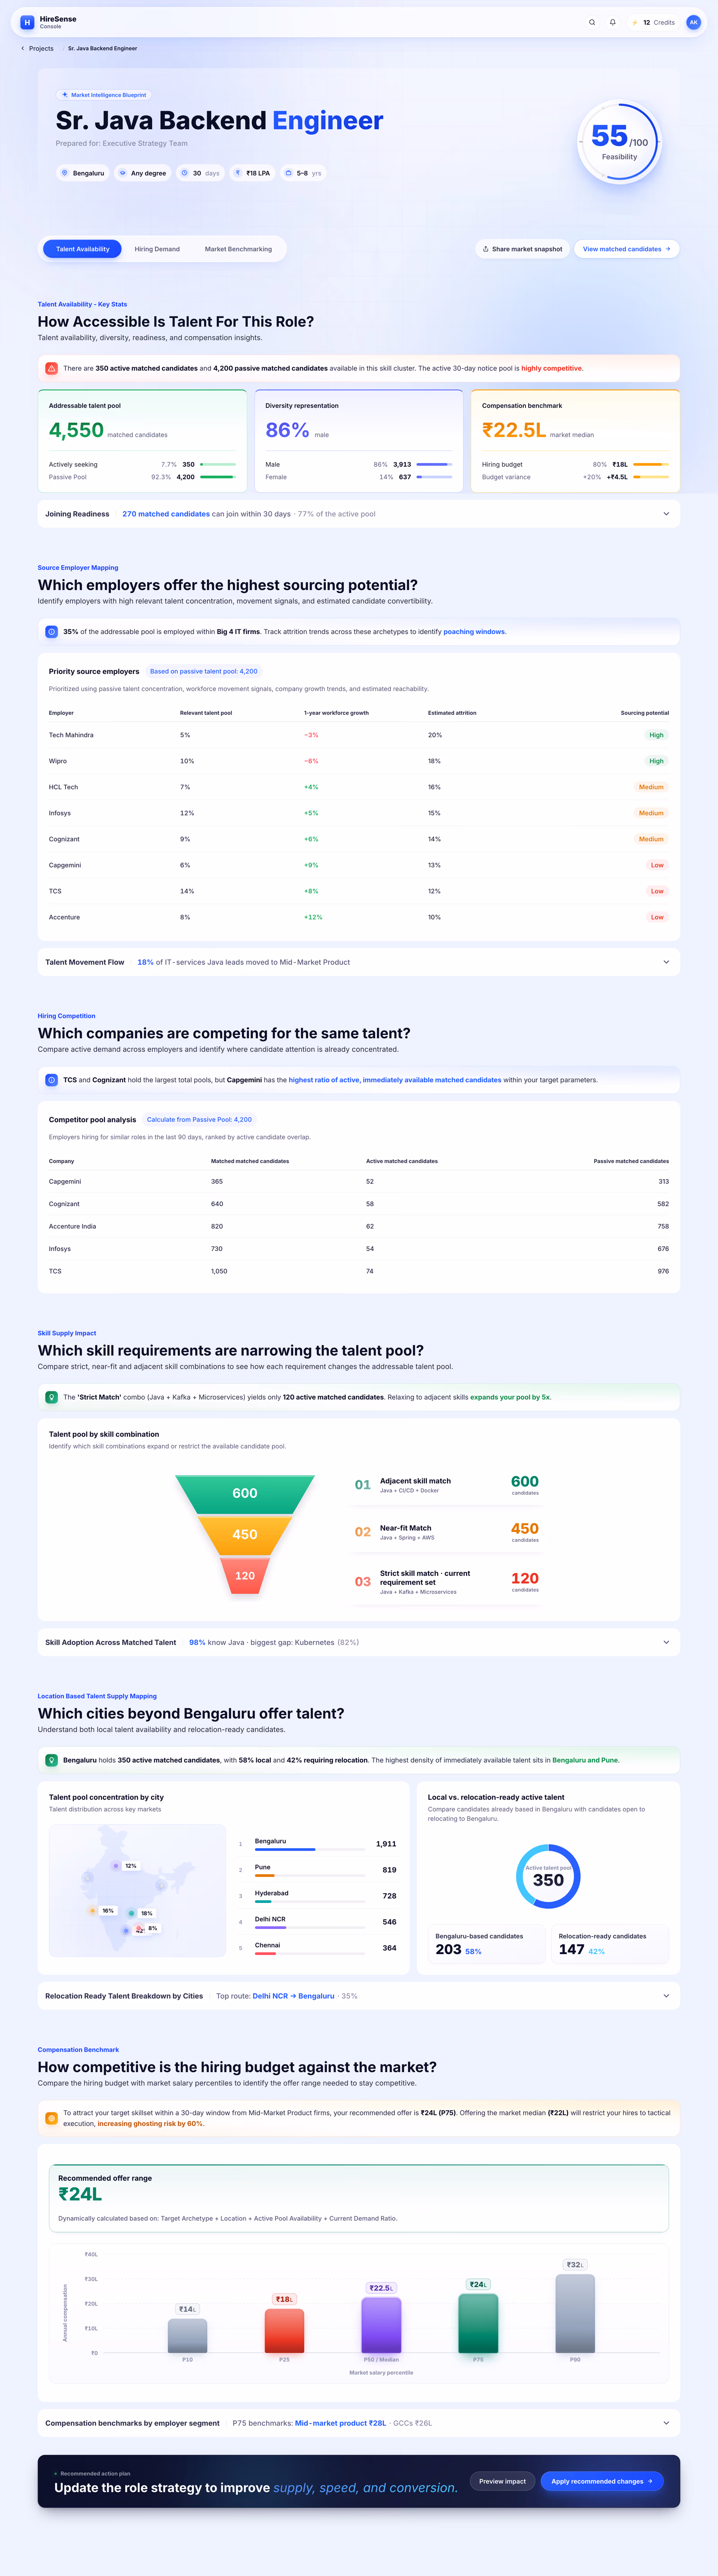This screenshot has width=718, height=2576.
Task: Click the '1,050' value in the TCS row
Action: point(219,1271)
